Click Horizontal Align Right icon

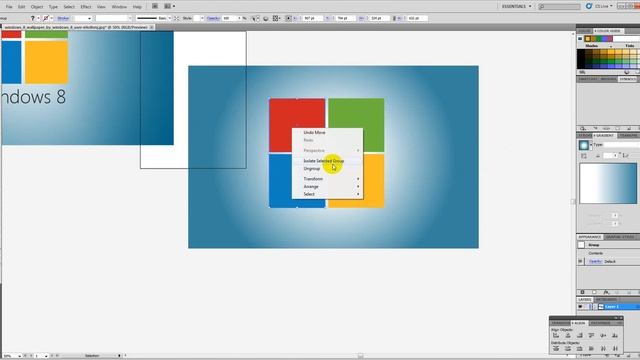point(579,336)
